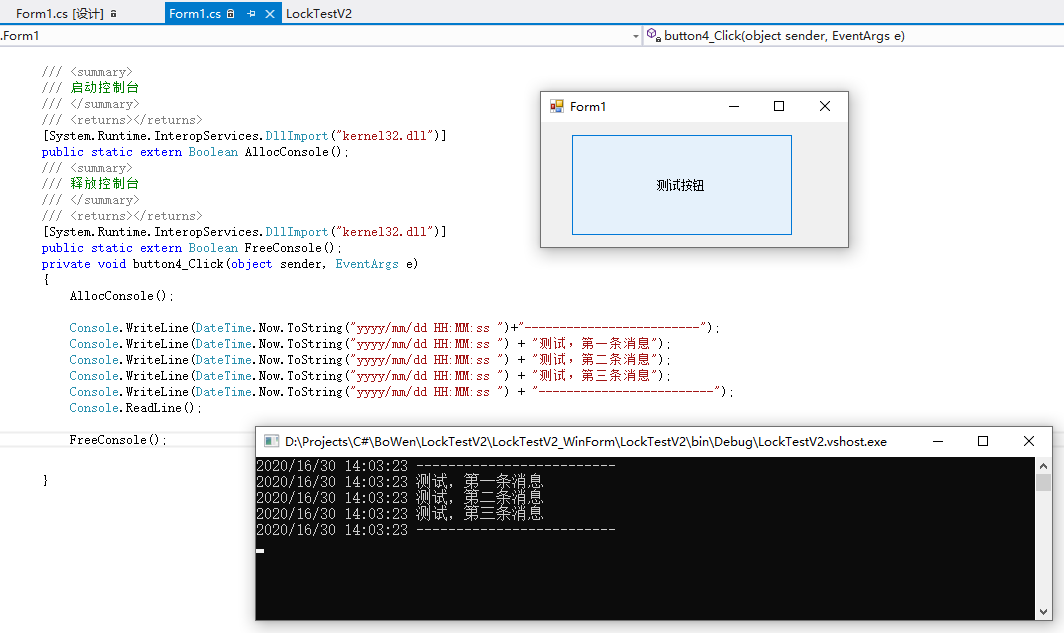The width and height of the screenshot is (1064, 633).
Task: Click the Console.ReadLine(); line
Action: (135, 408)
